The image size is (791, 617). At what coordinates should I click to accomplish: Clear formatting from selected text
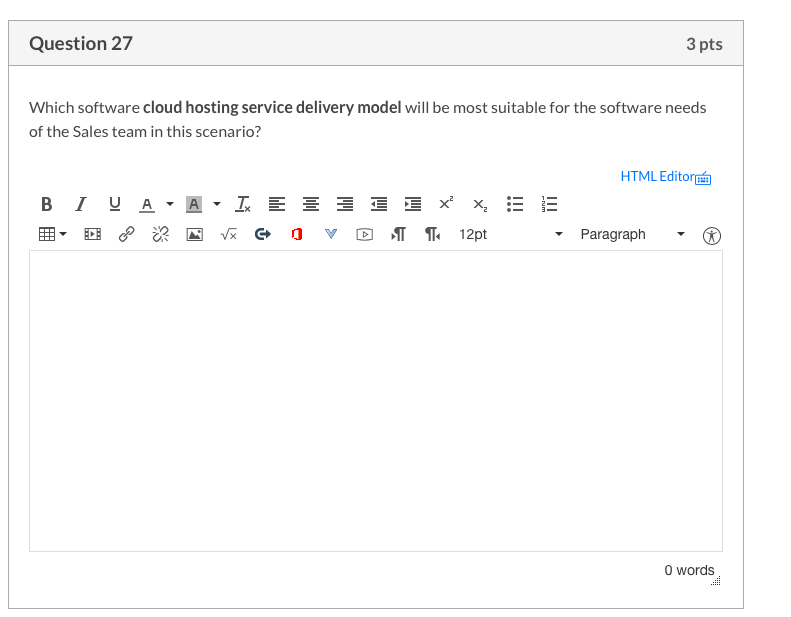tap(243, 204)
